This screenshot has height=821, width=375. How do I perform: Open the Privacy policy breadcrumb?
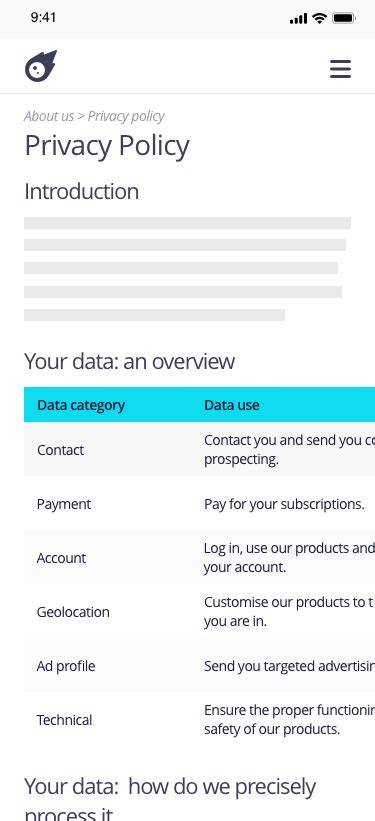pyautogui.click(x=126, y=116)
